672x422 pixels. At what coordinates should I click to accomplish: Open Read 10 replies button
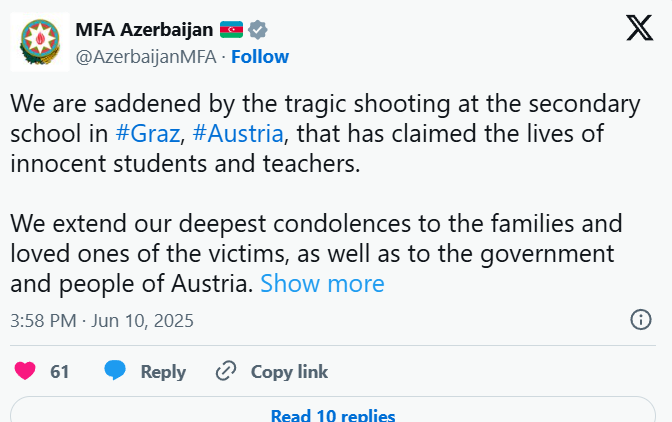click(333, 410)
